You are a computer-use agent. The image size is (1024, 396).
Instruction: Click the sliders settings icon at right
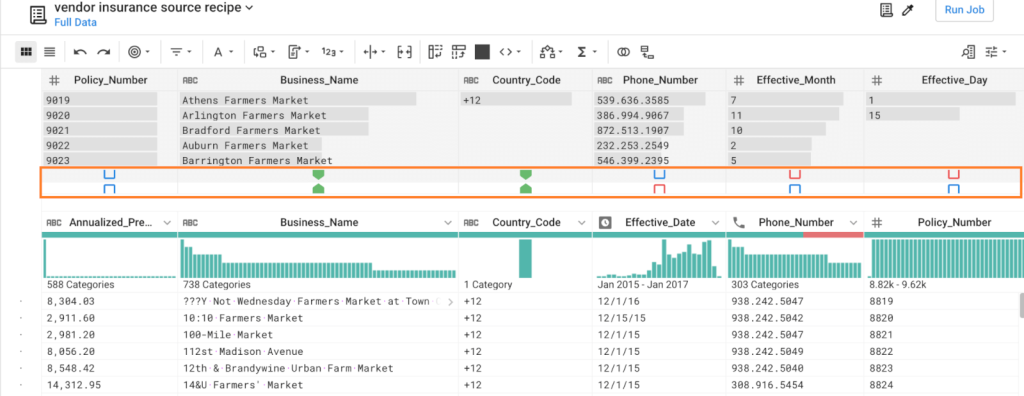997,52
